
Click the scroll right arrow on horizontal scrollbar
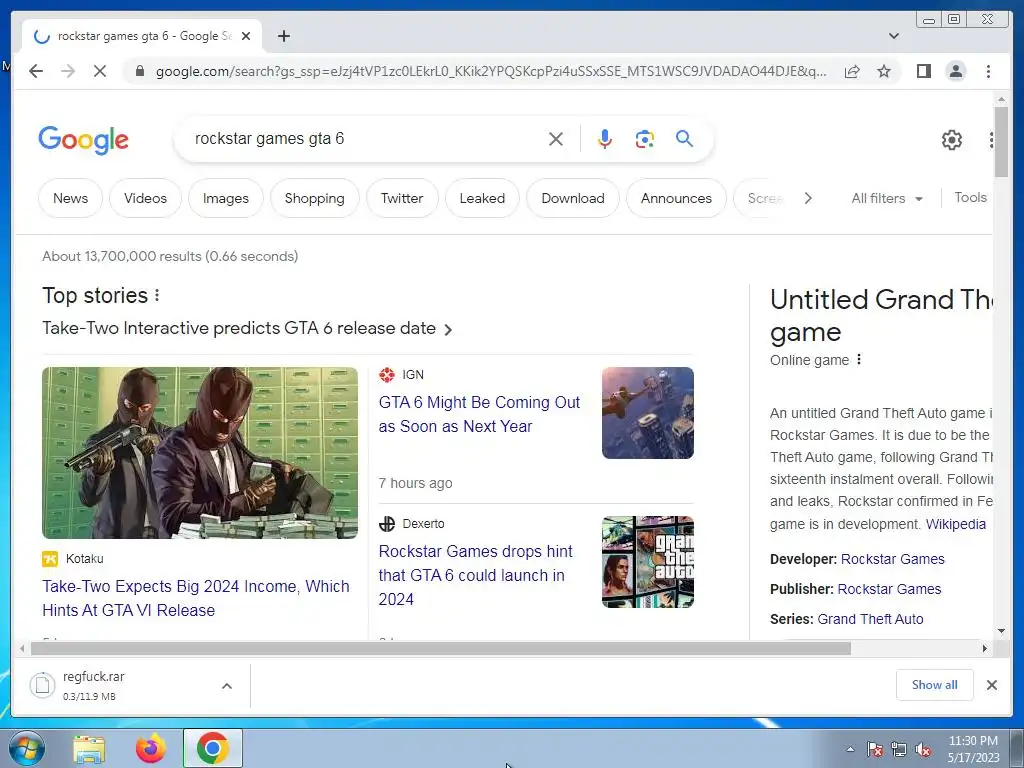[985, 648]
